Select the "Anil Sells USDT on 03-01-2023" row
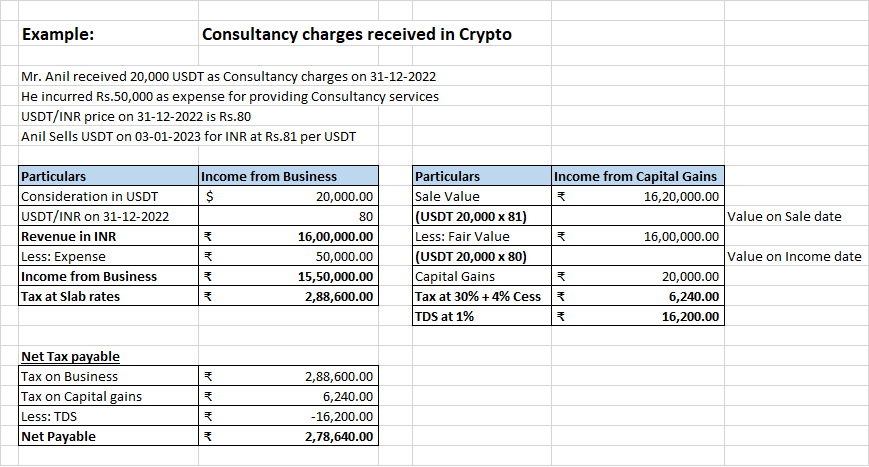The height and width of the screenshot is (467, 869). click(188, 136)
